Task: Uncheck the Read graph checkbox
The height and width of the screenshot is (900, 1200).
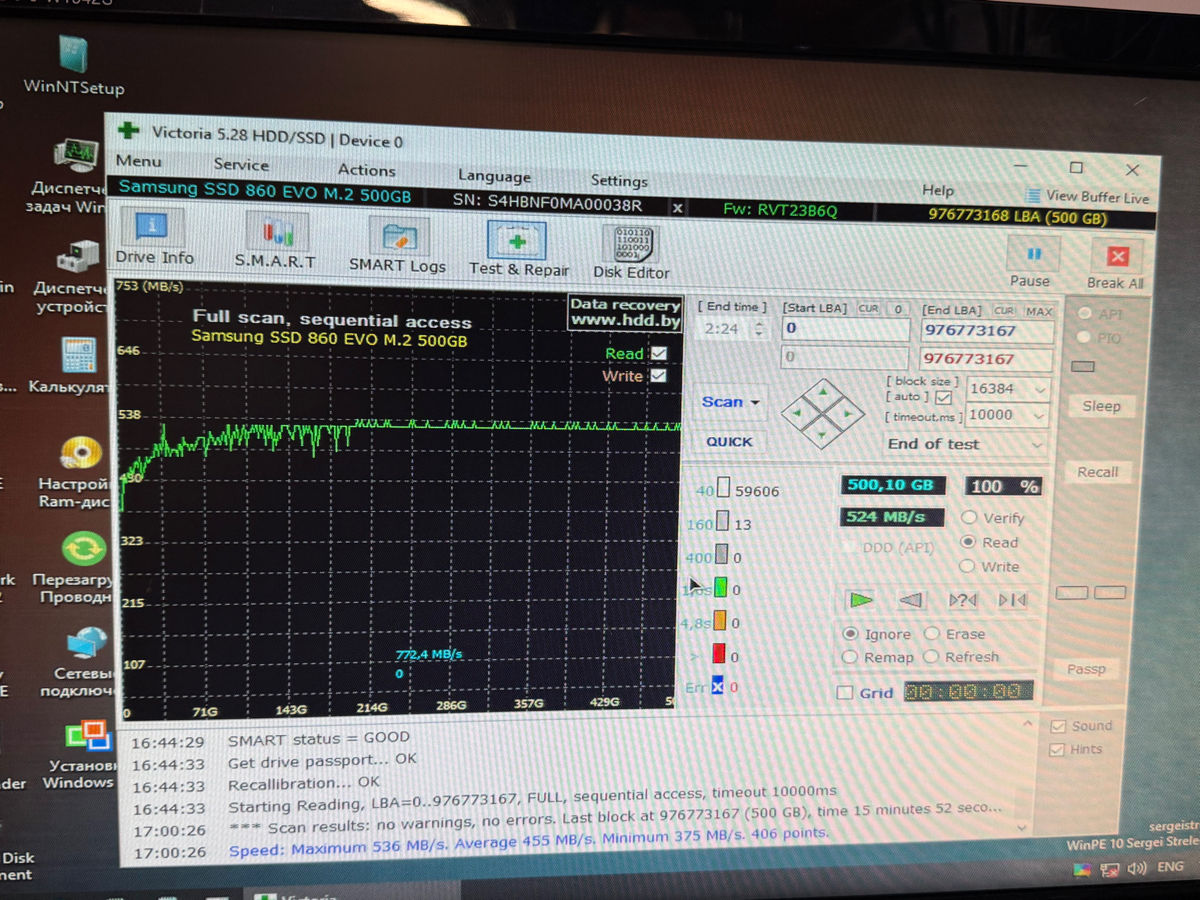Action: [658, 353]
